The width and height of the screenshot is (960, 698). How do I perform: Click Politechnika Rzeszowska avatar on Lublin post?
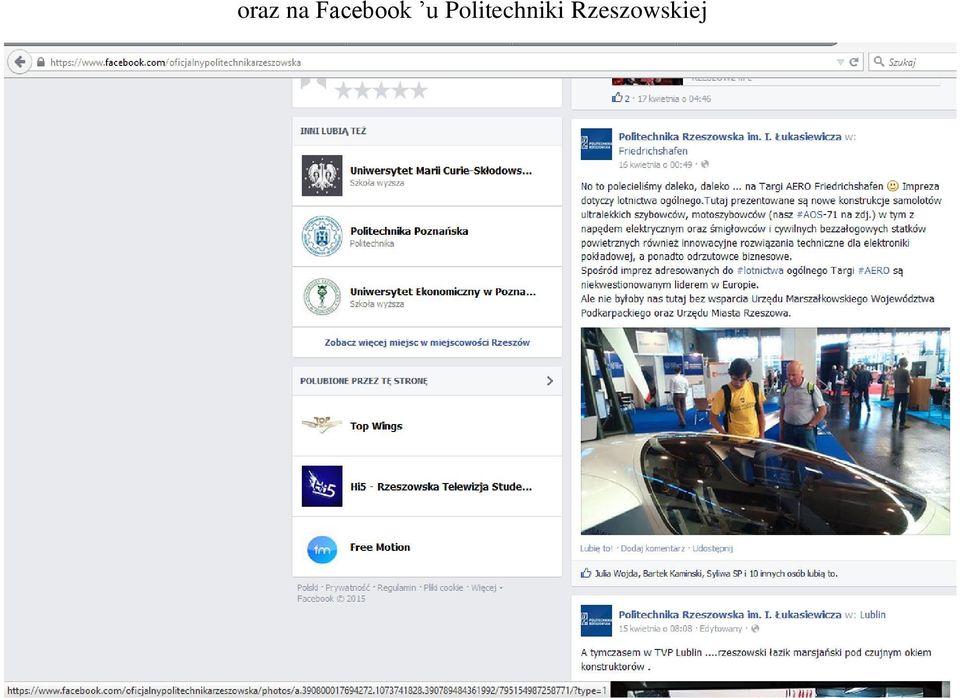point(596,620)
